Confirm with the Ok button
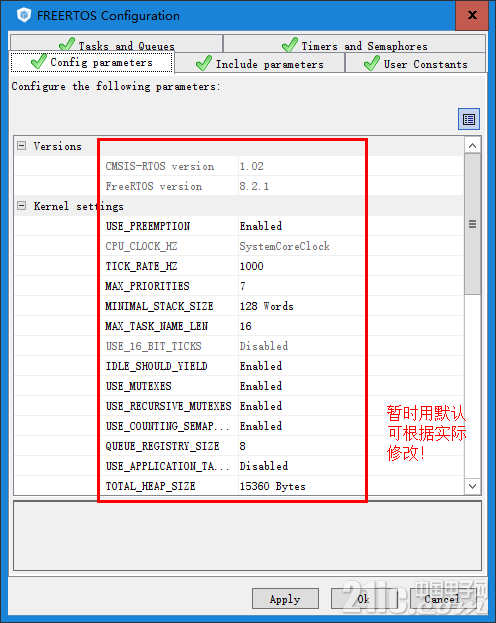This screenshot has height=623, width=496. click(x=364, y=599)
